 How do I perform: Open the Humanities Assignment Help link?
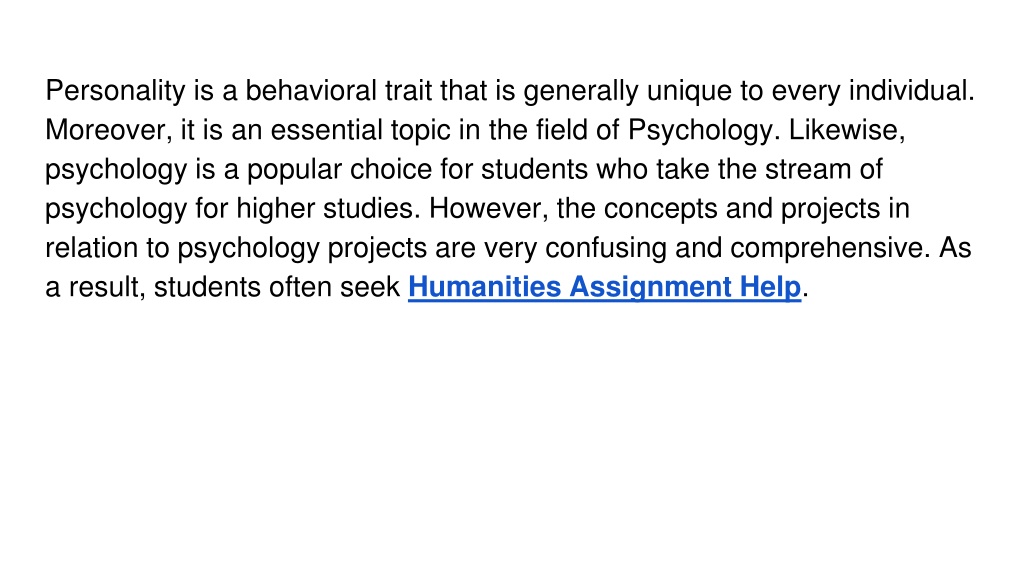[x=604, y=287]
